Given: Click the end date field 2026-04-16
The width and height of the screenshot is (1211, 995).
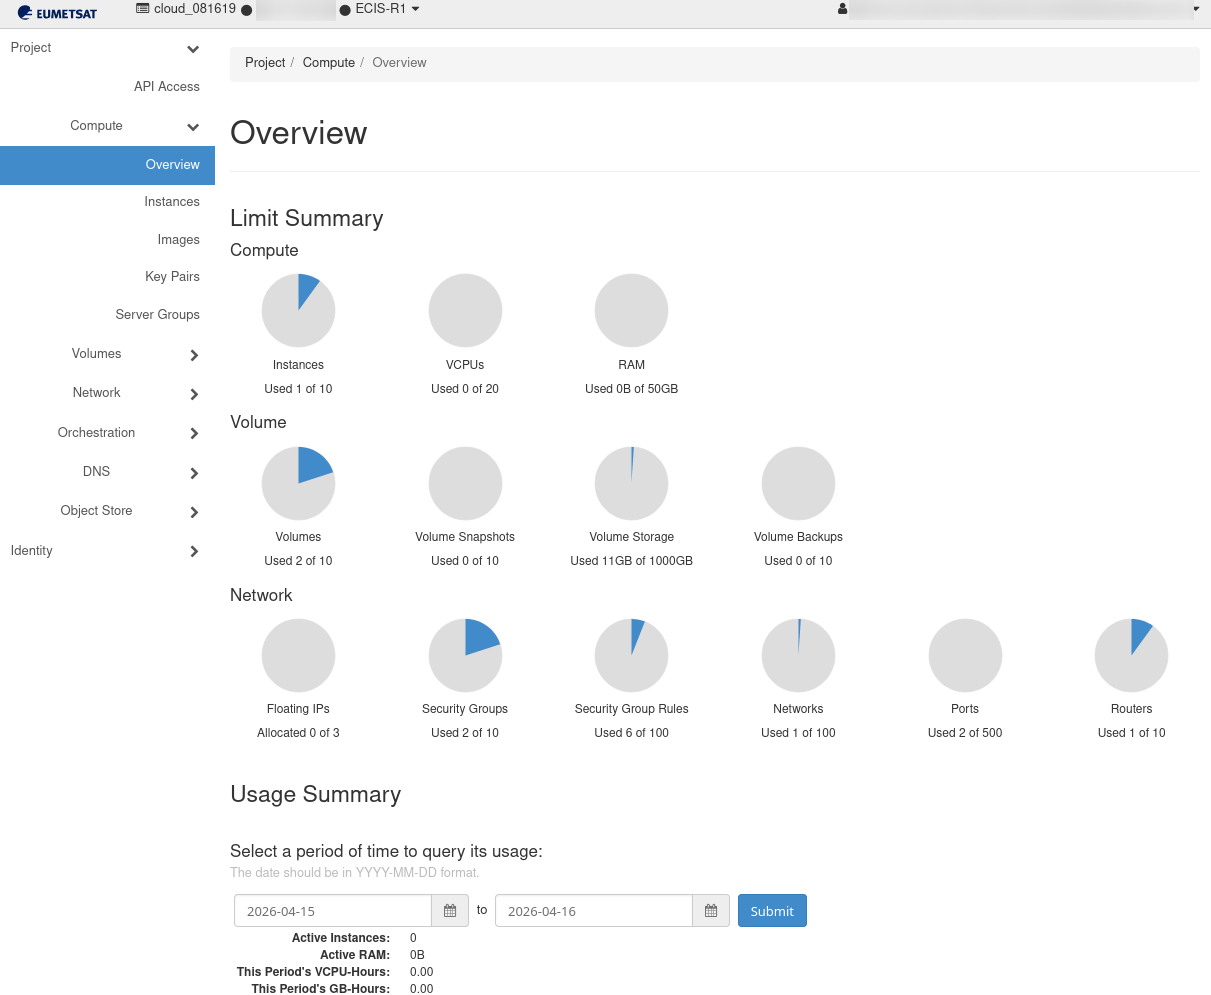Looking at the screenshot, I should (x=594, y=911).
